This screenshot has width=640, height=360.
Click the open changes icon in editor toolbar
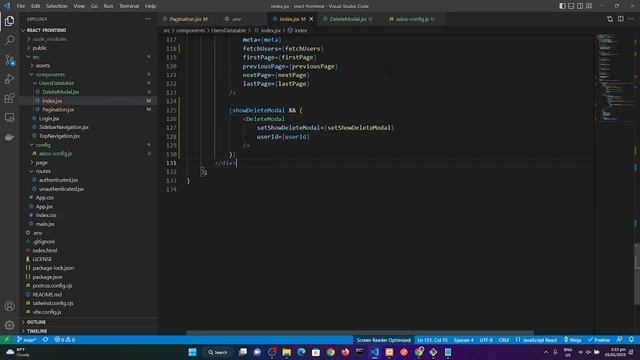610,19
